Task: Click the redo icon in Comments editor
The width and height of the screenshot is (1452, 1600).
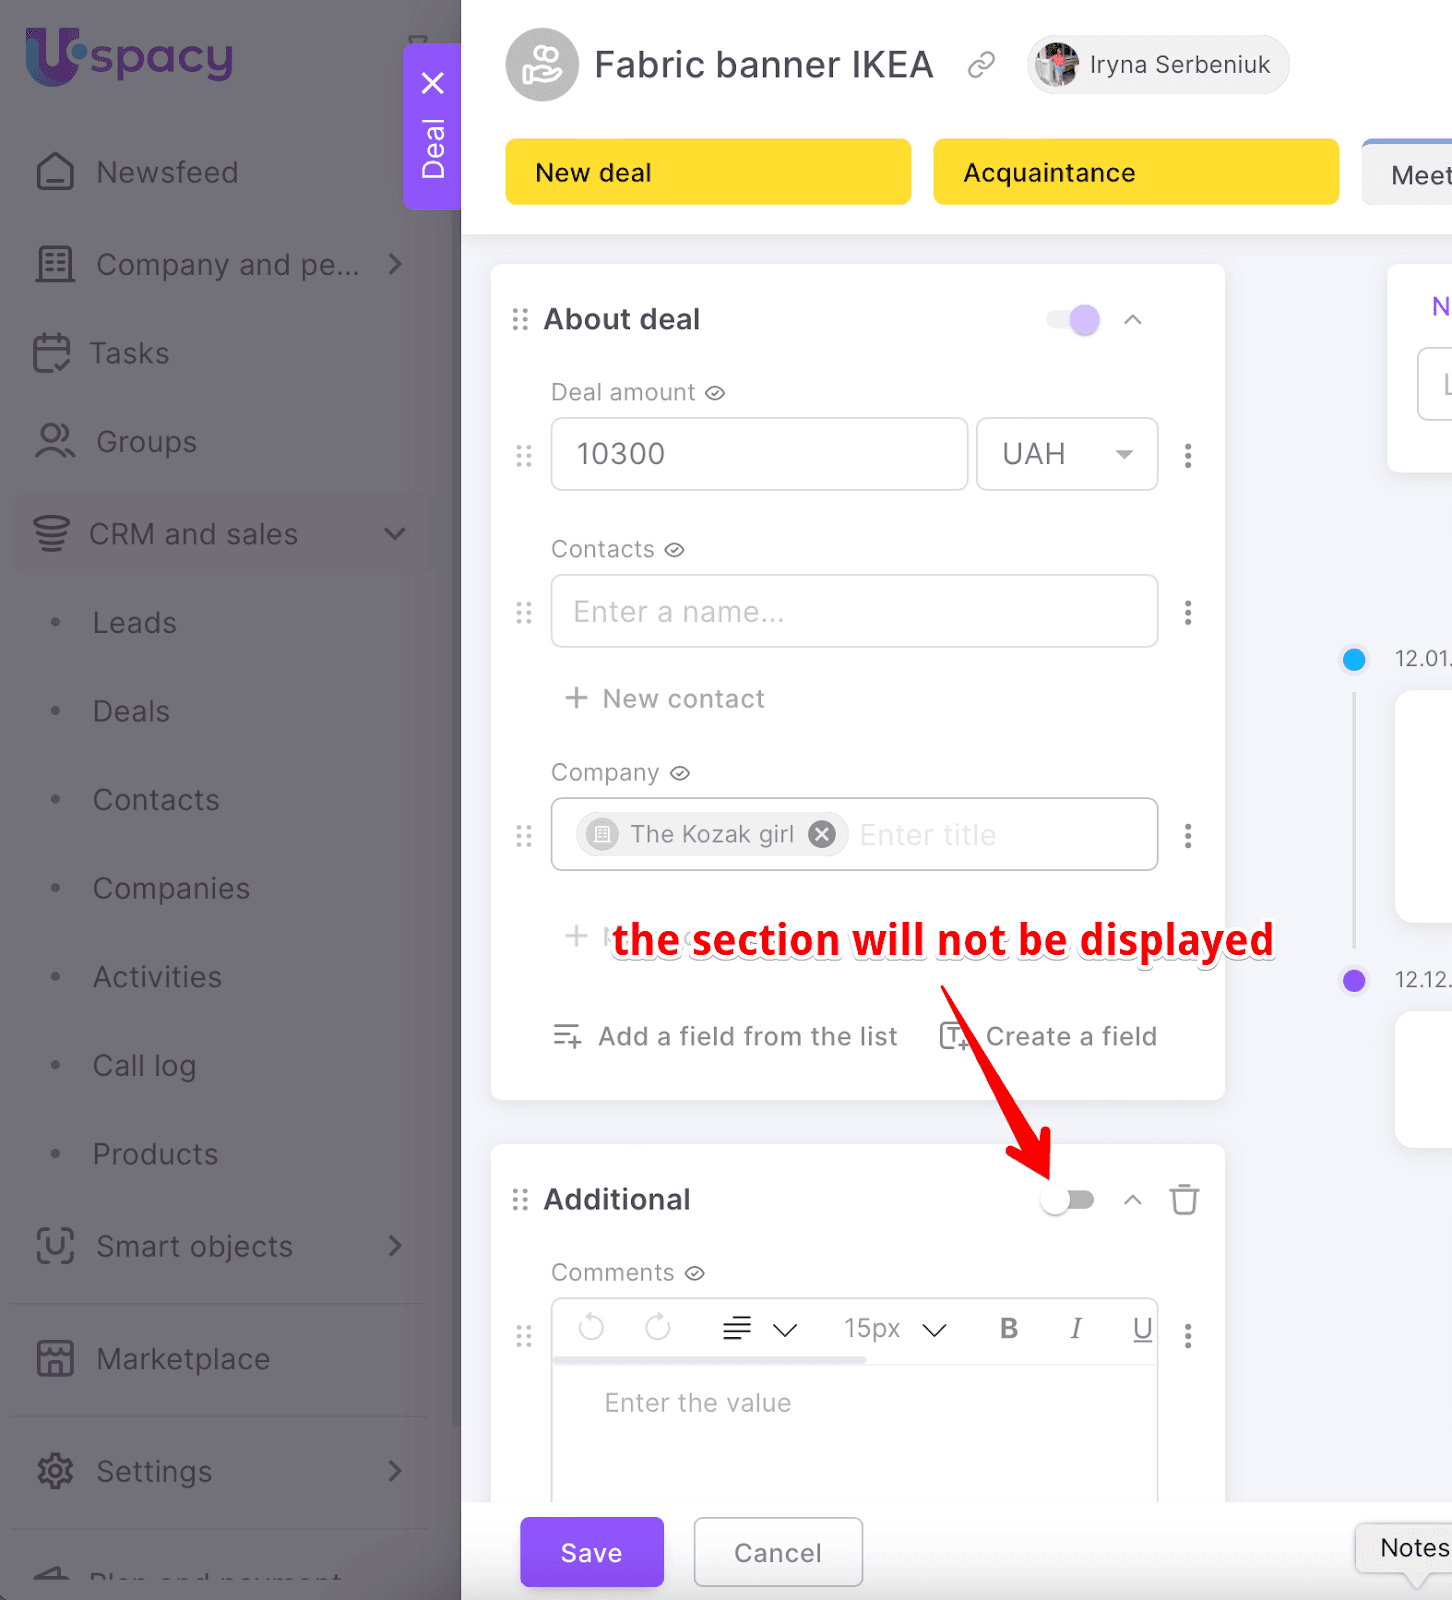Action: pyautogui.click(x=657, y=1328)
